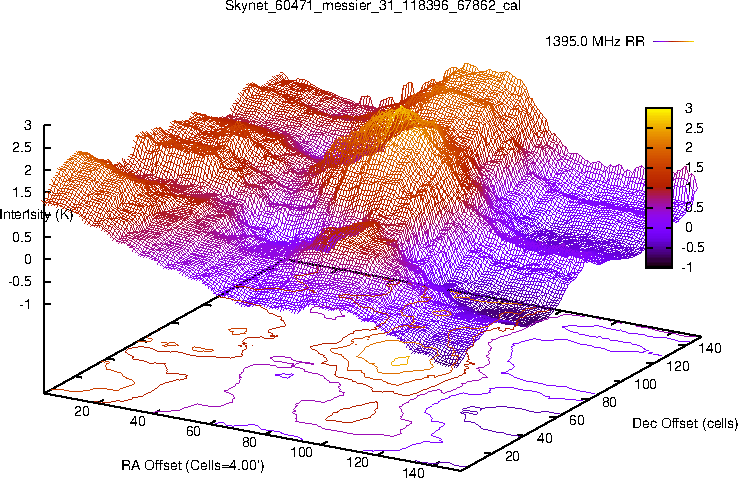This screenshot has height=478, width=738.
Task: Select the RA Offset tick label 100
Action: point(301,453)
